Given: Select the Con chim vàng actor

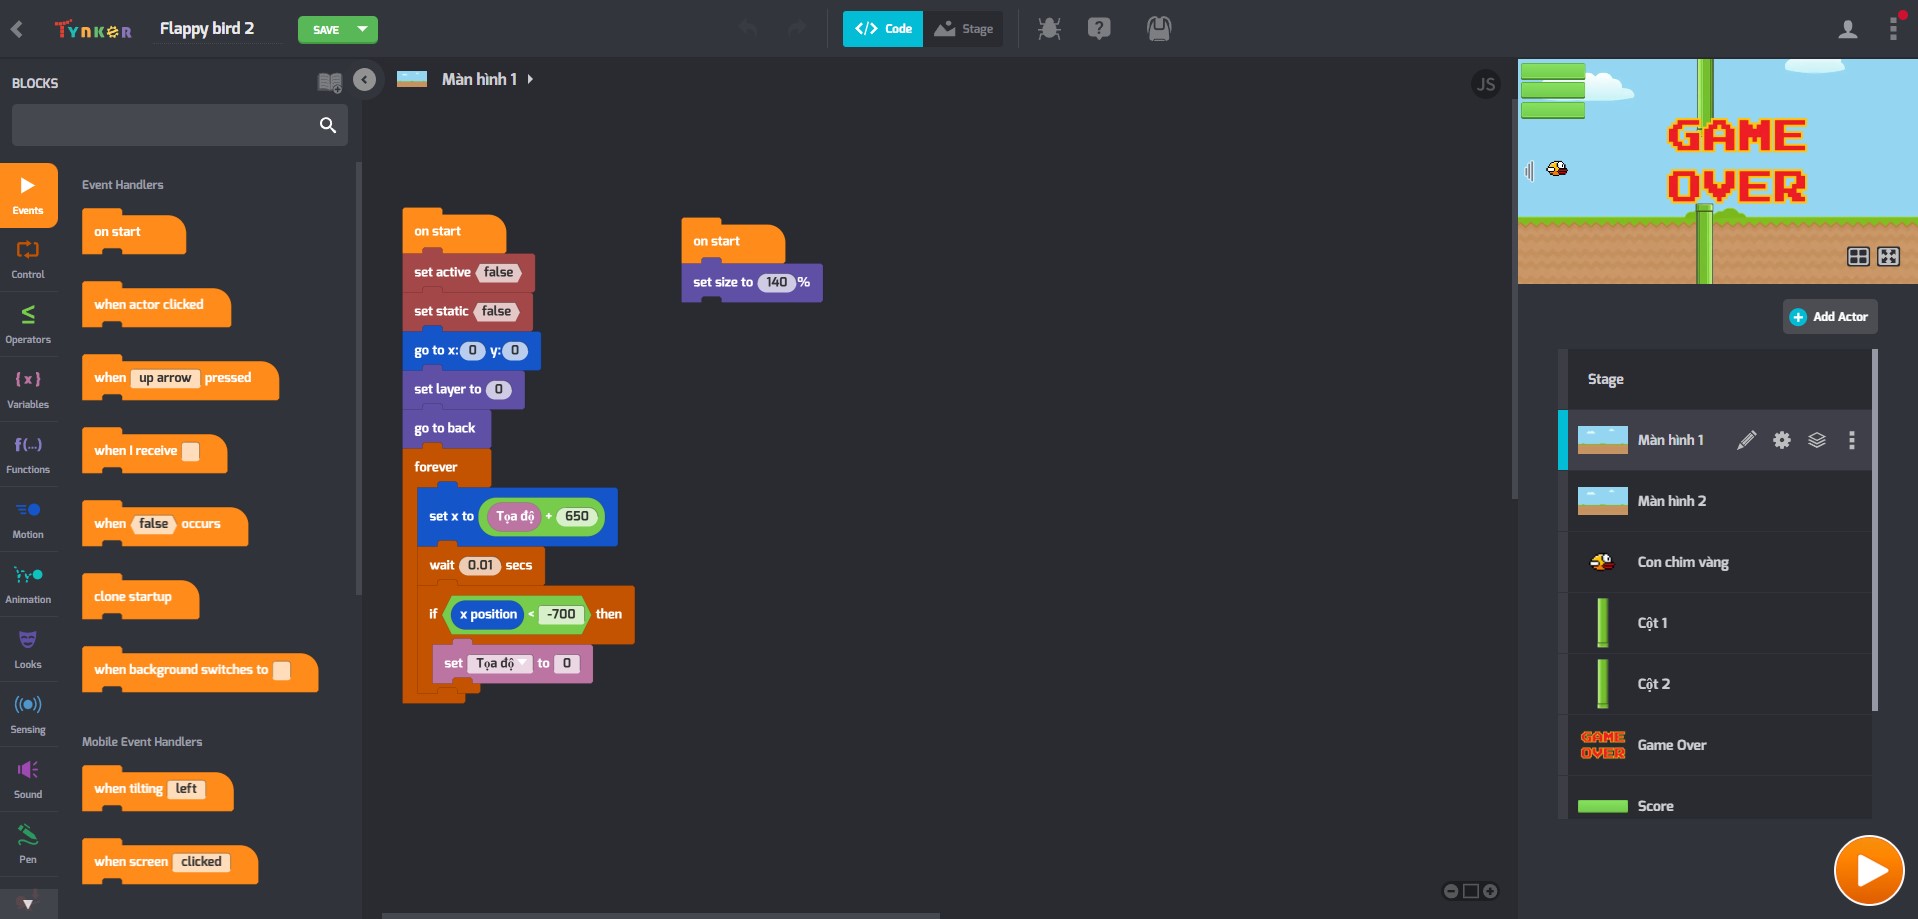Looking at the screenshot, I should (x=1719, y=562).
